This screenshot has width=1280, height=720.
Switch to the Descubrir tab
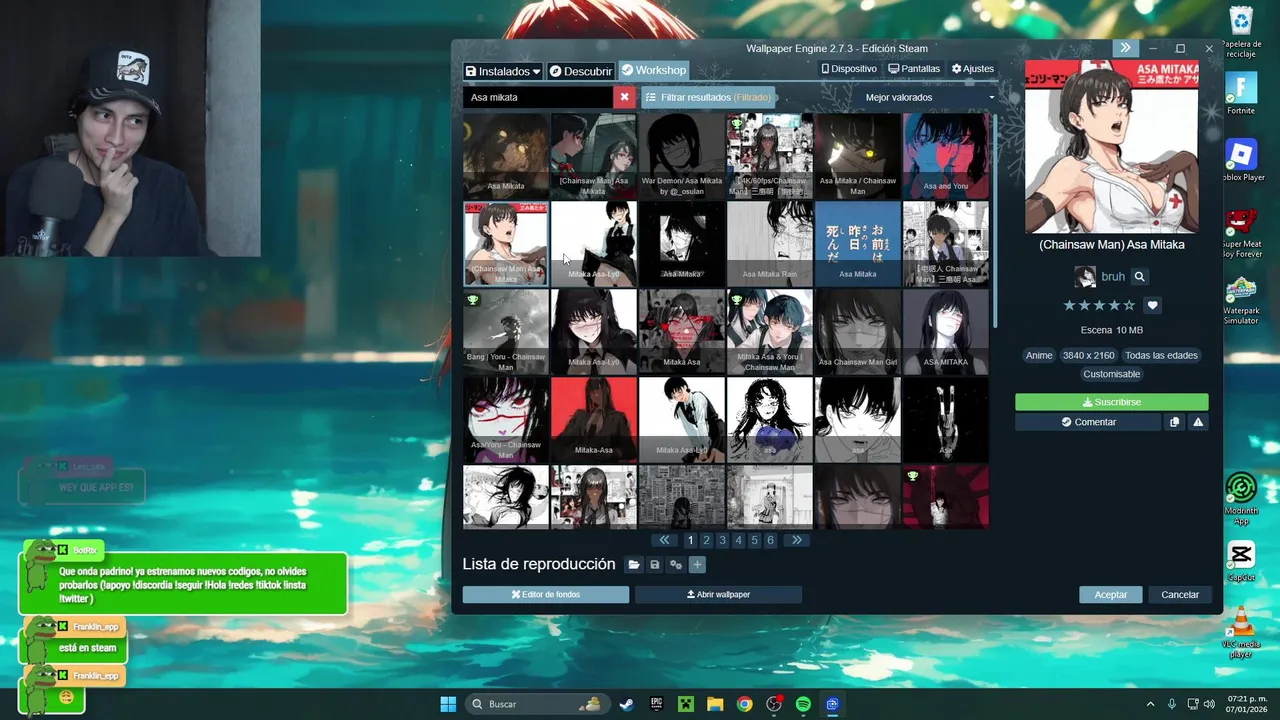click(x=581, y=71)
